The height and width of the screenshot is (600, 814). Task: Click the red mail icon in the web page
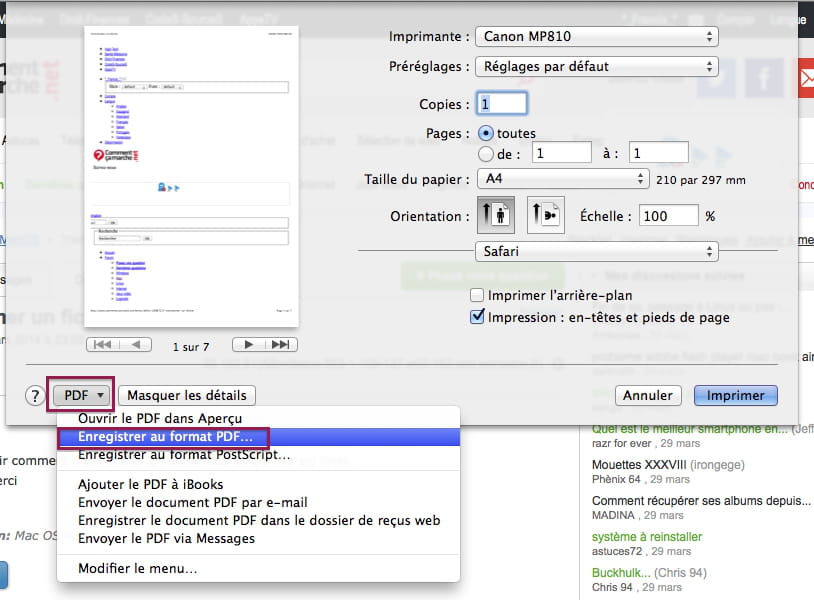pyautogui.click(x=806, y=78)
